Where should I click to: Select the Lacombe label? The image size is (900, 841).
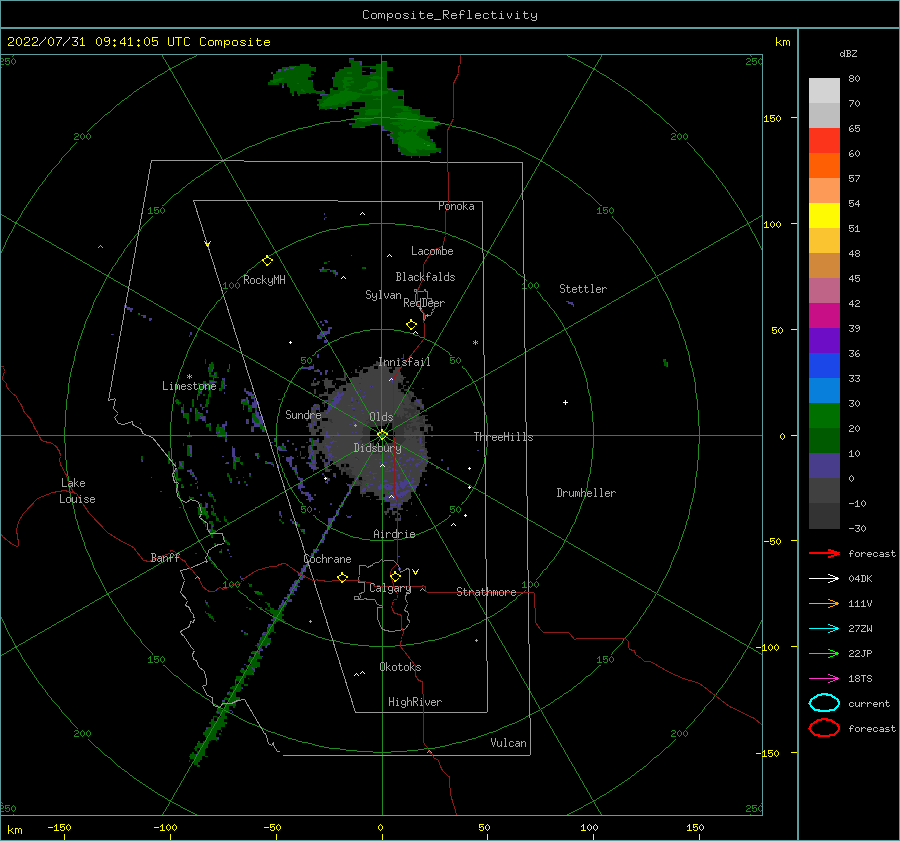pyautogui.click(x=432, y=251)
